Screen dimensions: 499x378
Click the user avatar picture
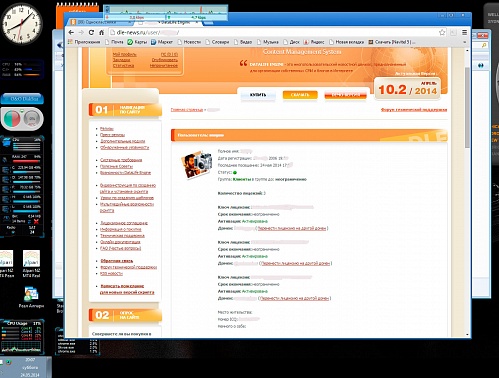pyautogui.click(x=197, y=164)
